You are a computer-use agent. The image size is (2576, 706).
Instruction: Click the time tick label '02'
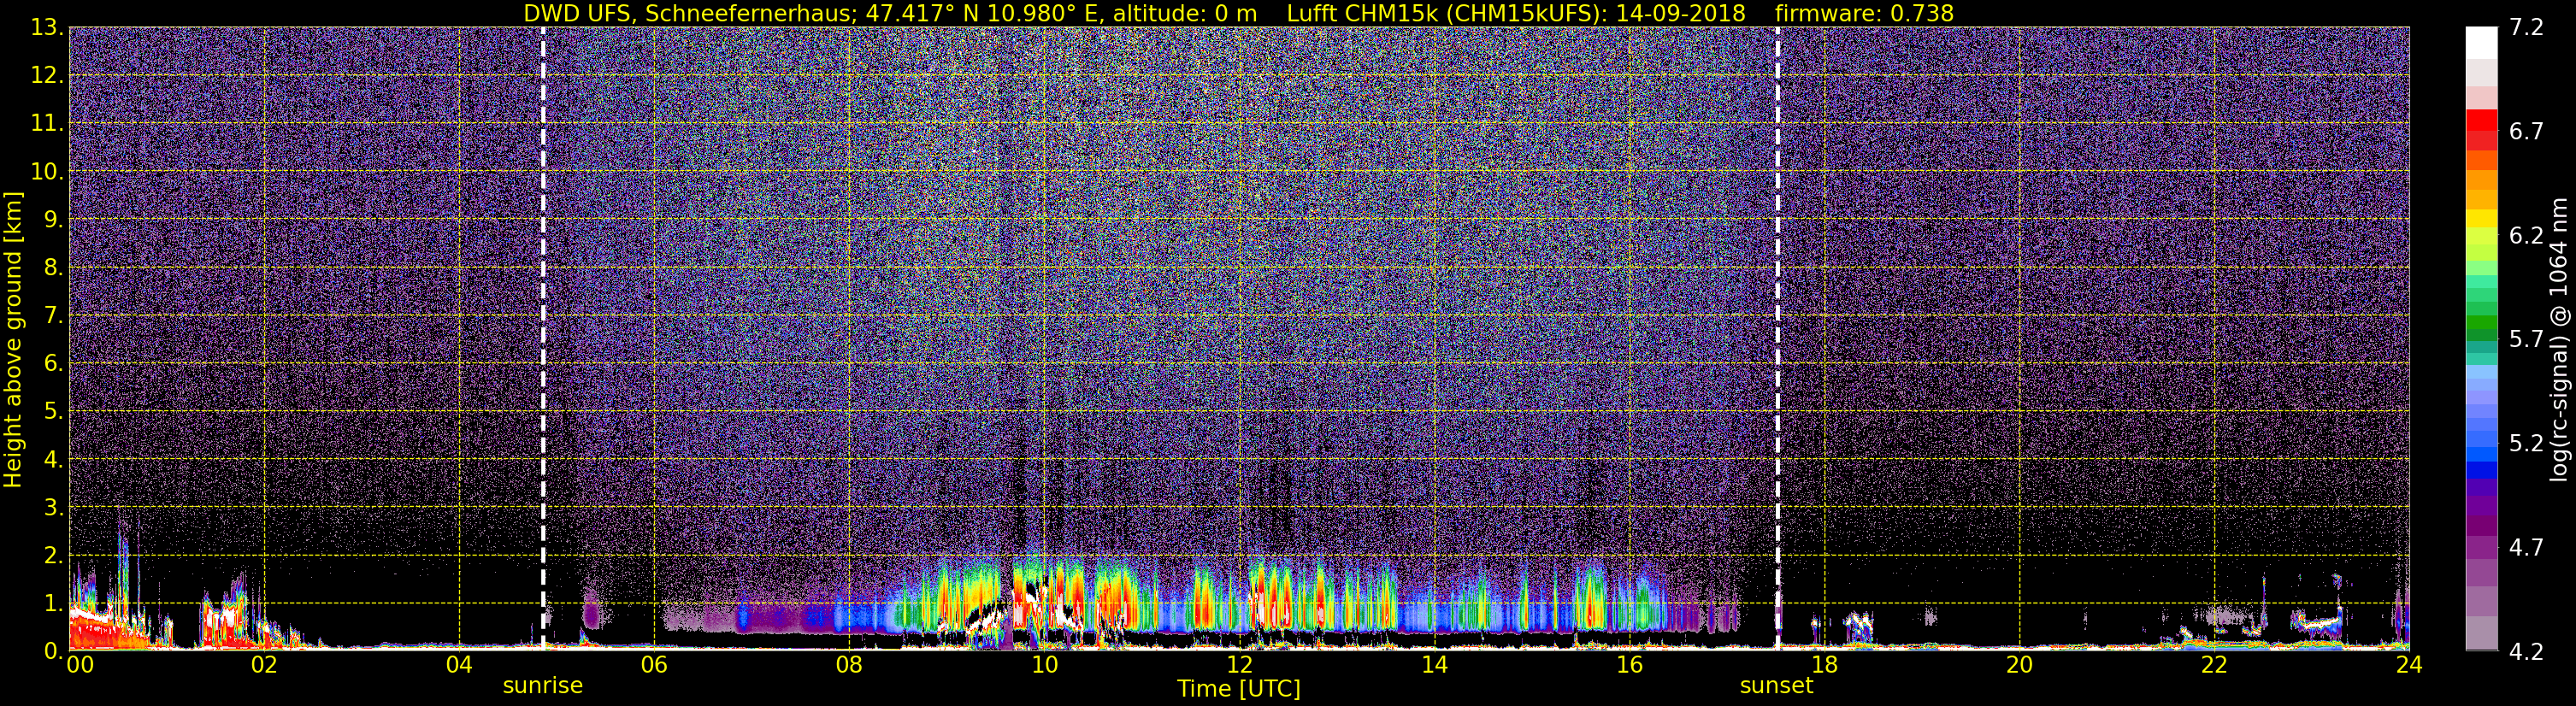[x=264, y=666]
